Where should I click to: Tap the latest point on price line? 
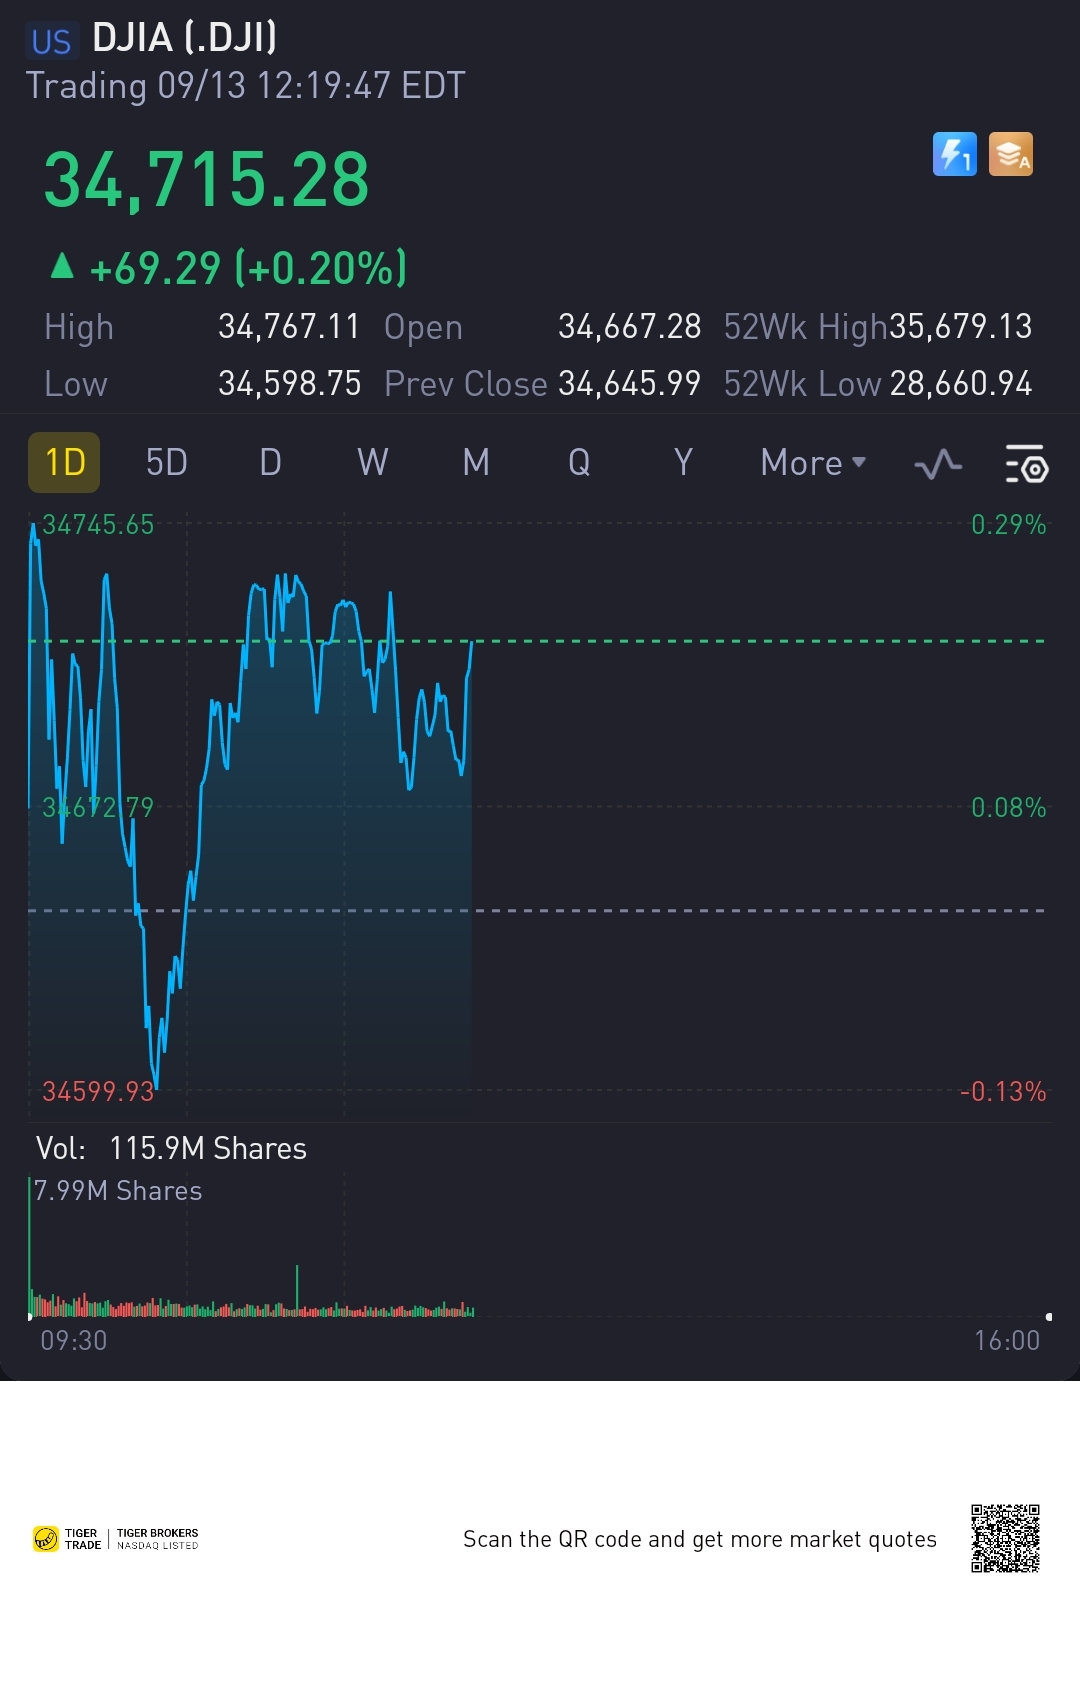click(471, 643)
